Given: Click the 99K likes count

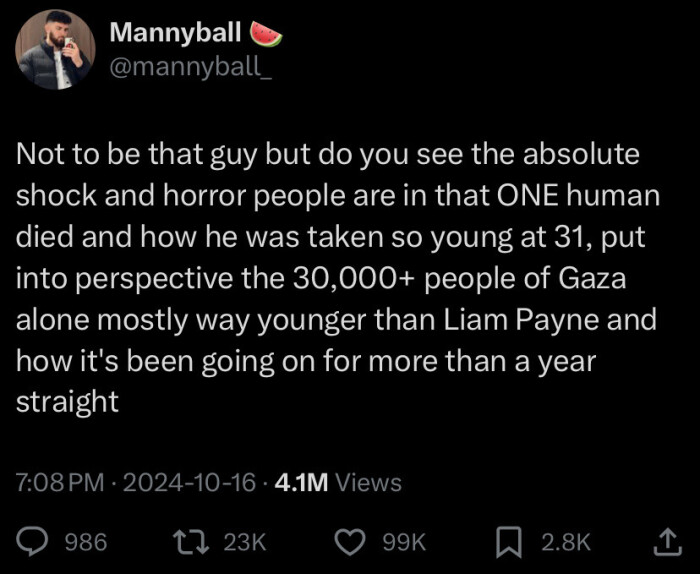Looking at the screenshot, I should coord(405,542).
